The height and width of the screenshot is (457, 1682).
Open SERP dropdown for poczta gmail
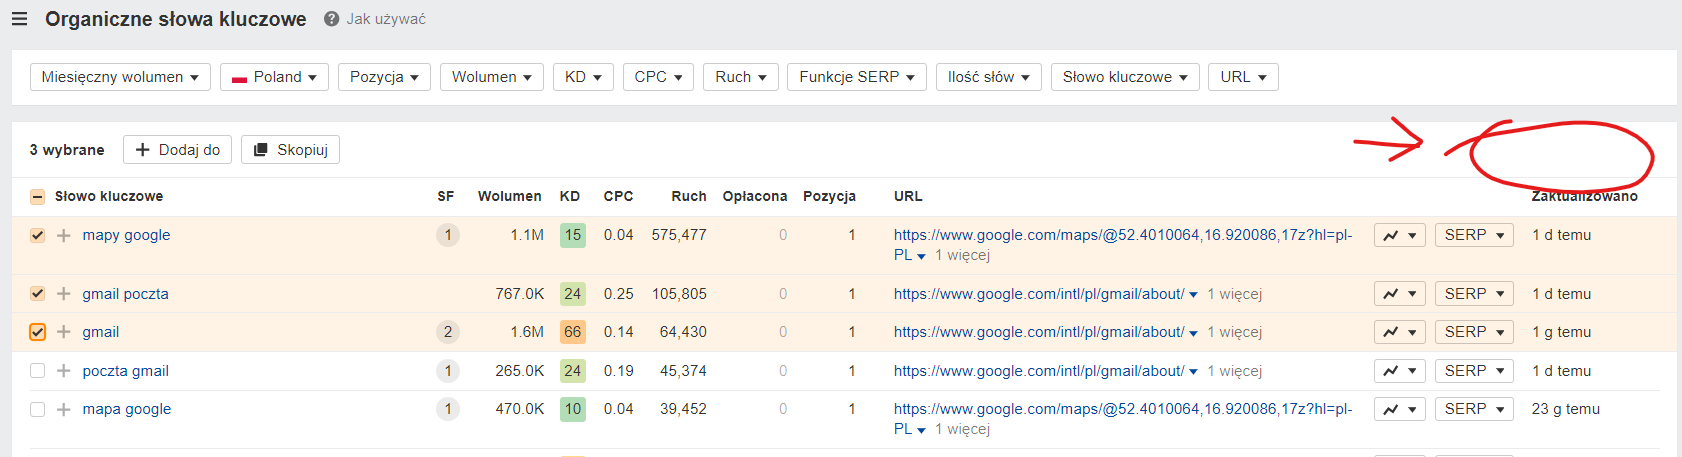click(x=1474, y=371)
